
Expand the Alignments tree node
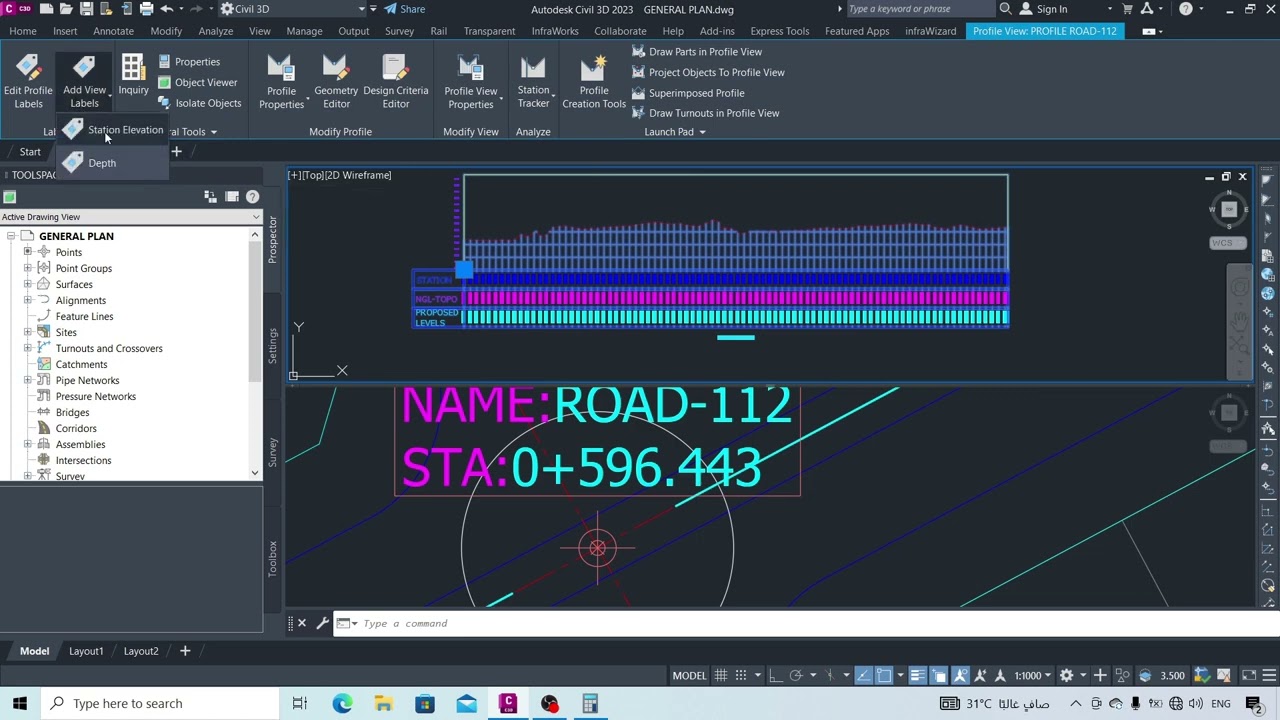click(x=28, y=300)
